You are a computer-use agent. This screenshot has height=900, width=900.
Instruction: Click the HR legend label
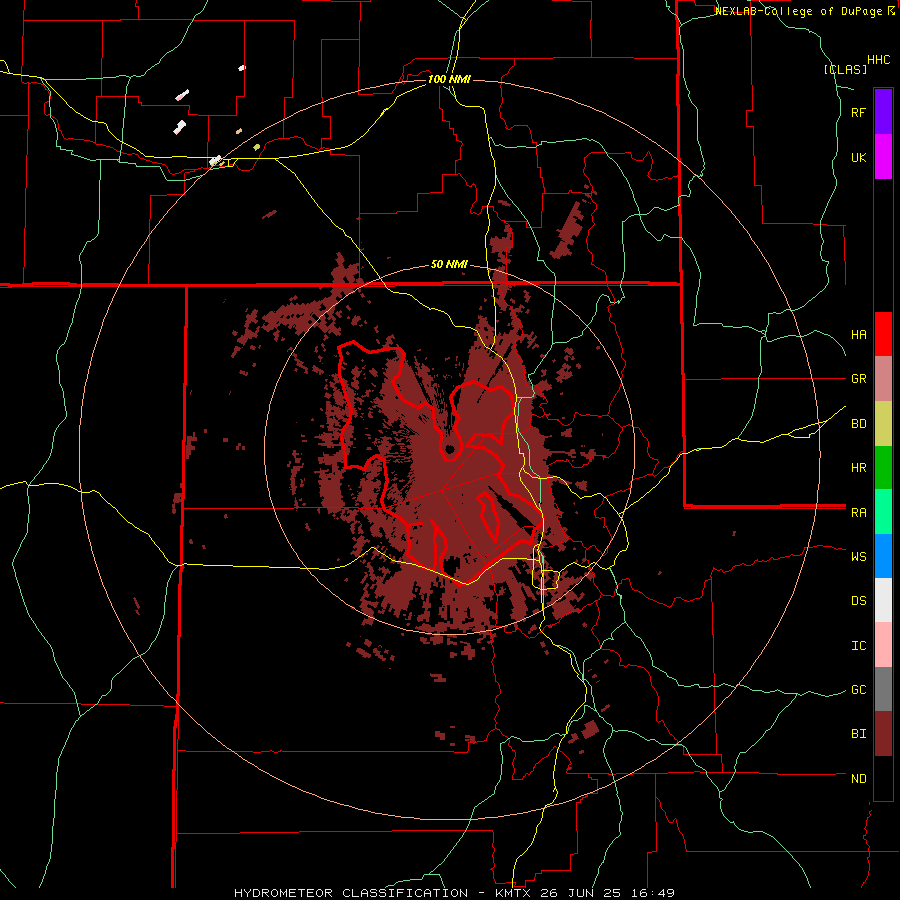click(858, 468)
